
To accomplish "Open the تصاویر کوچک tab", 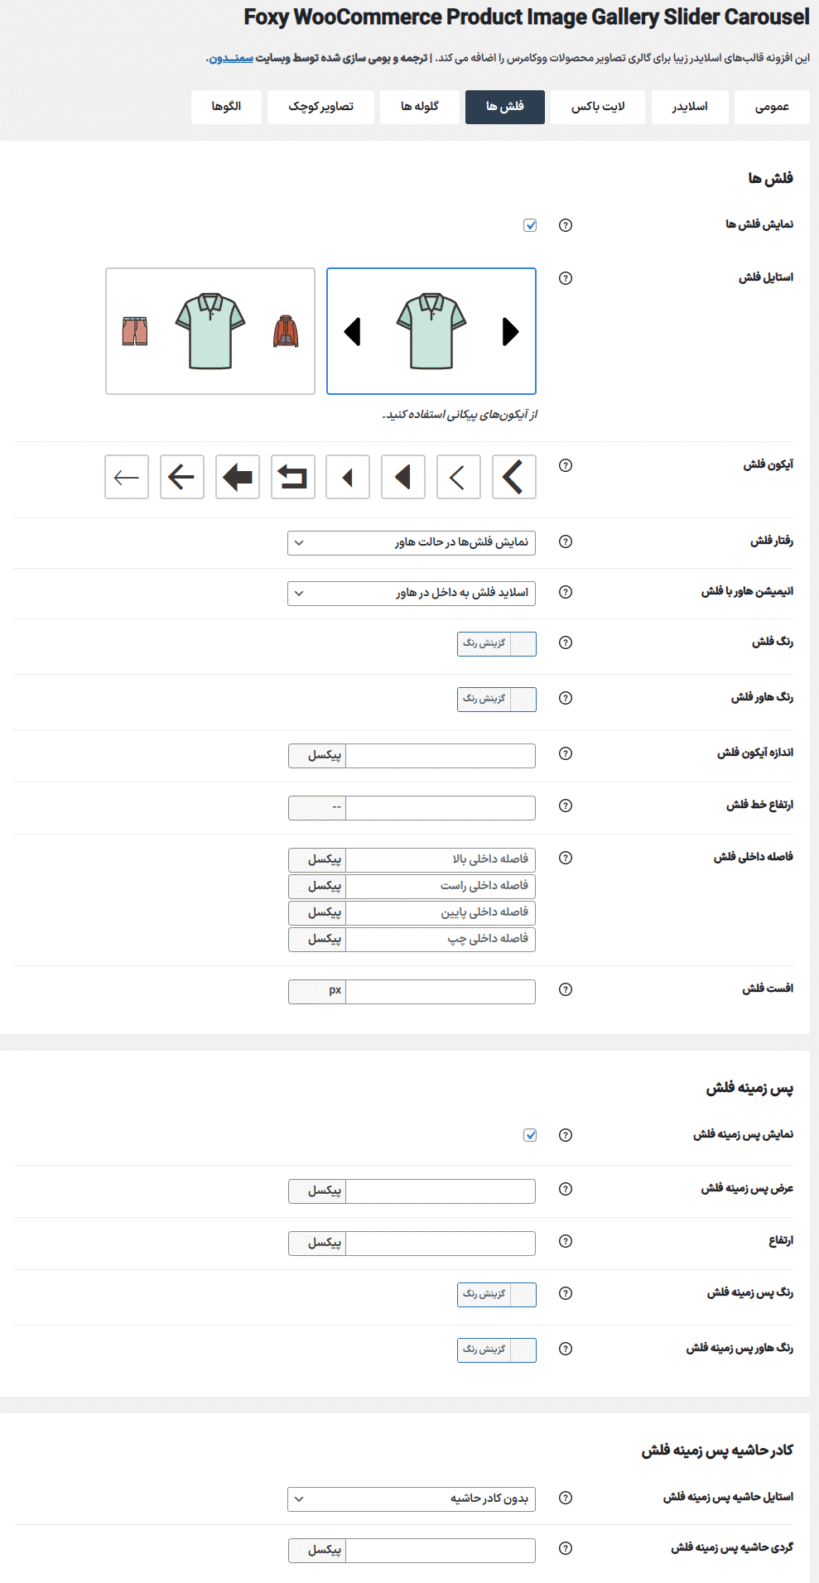I will 321,107.
